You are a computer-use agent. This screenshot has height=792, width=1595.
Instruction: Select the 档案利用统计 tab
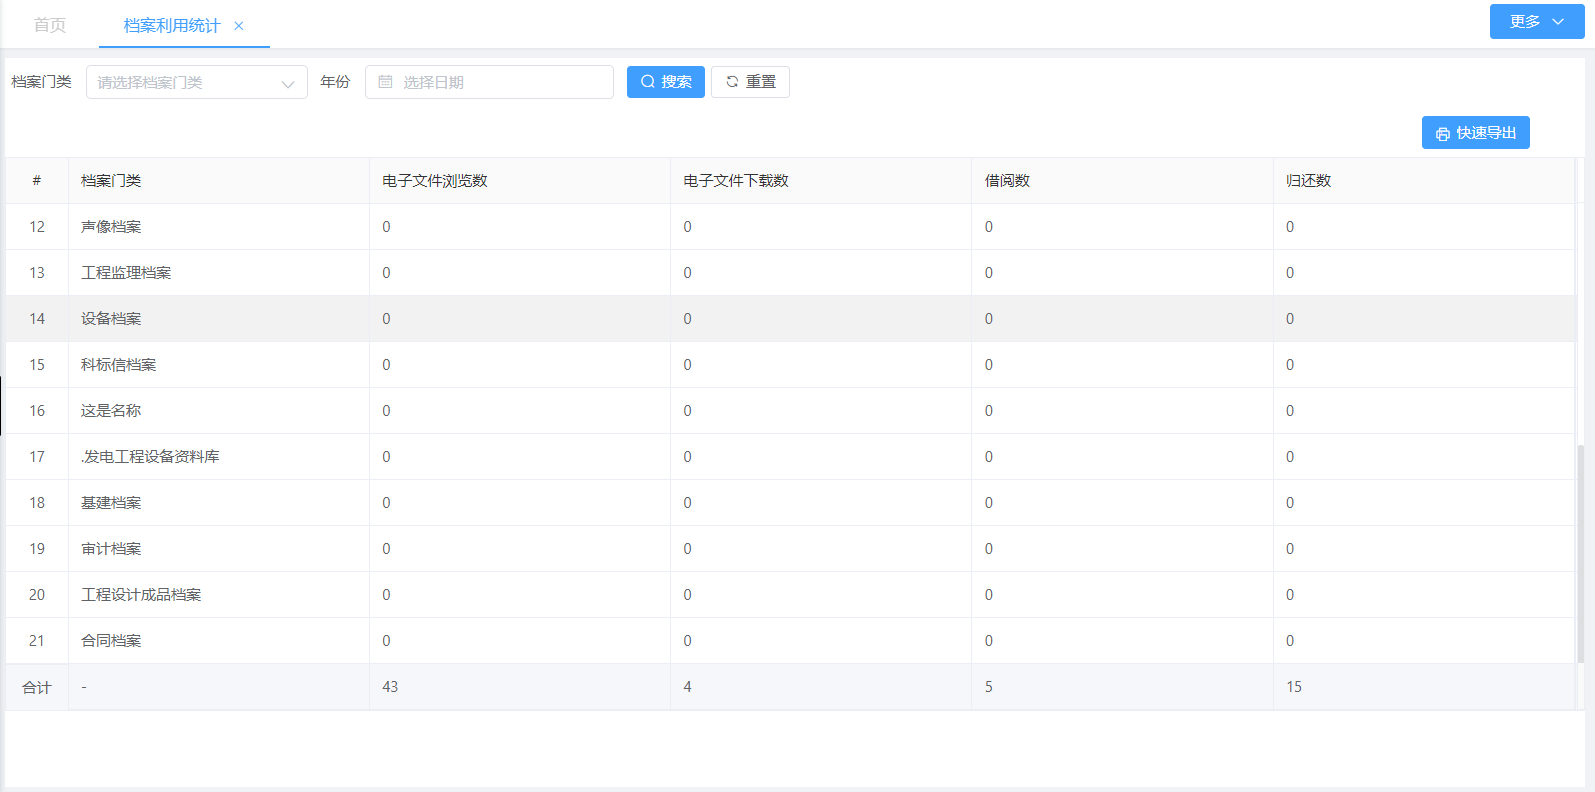pos(172,25)
